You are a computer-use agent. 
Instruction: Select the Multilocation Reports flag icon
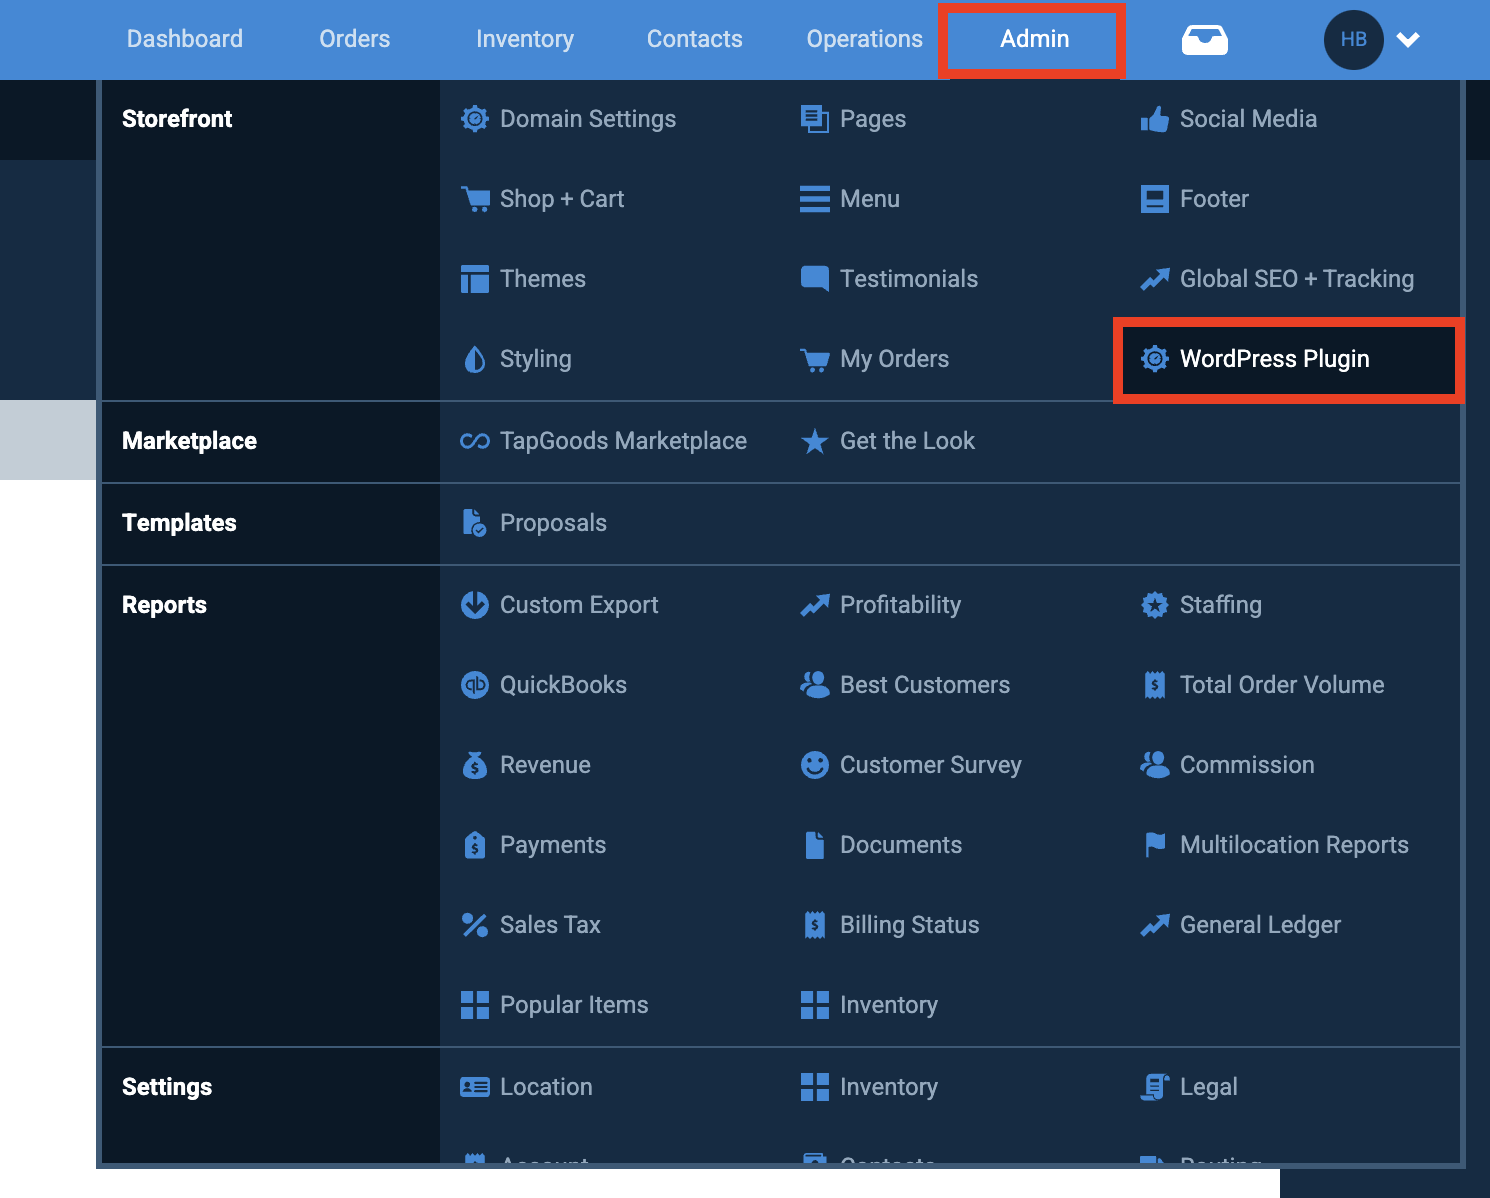pyautogui.click(x=1155, y=844)
